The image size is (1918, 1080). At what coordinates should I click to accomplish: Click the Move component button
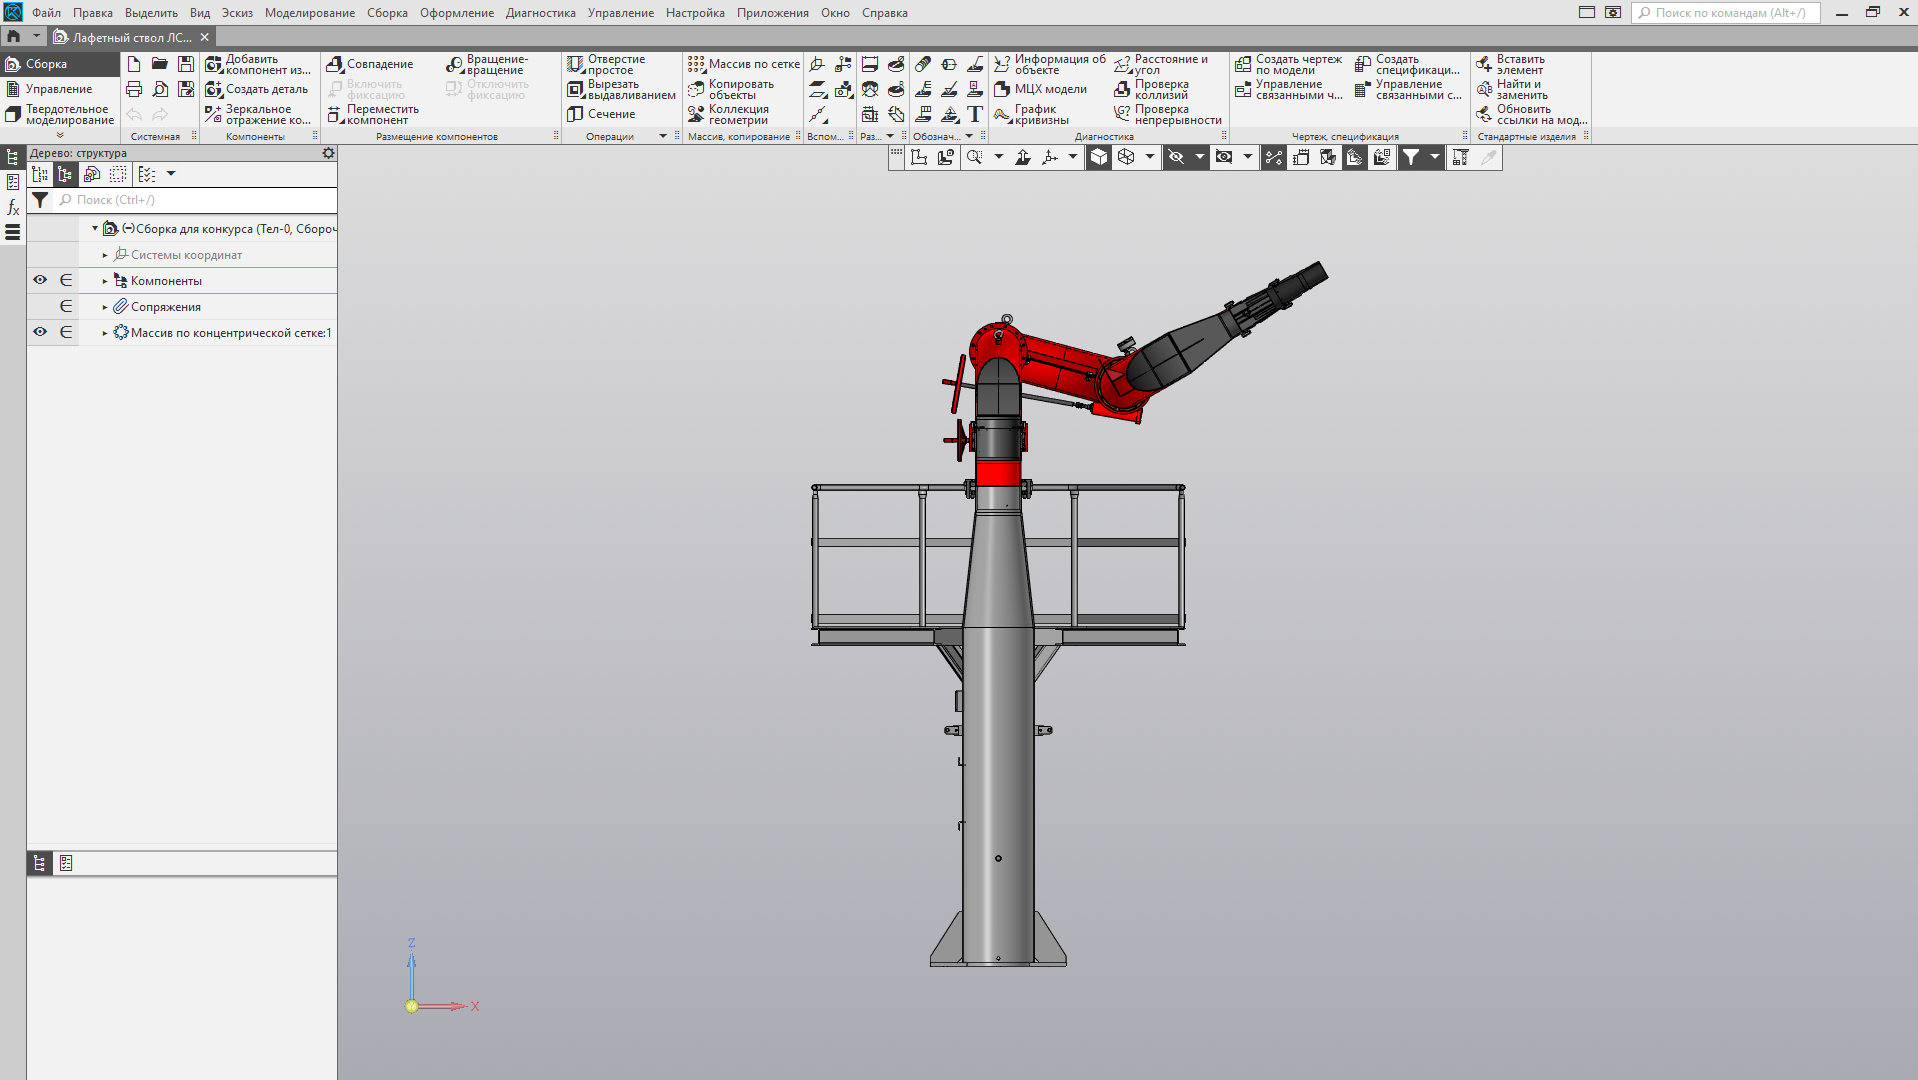coord(335,115)
